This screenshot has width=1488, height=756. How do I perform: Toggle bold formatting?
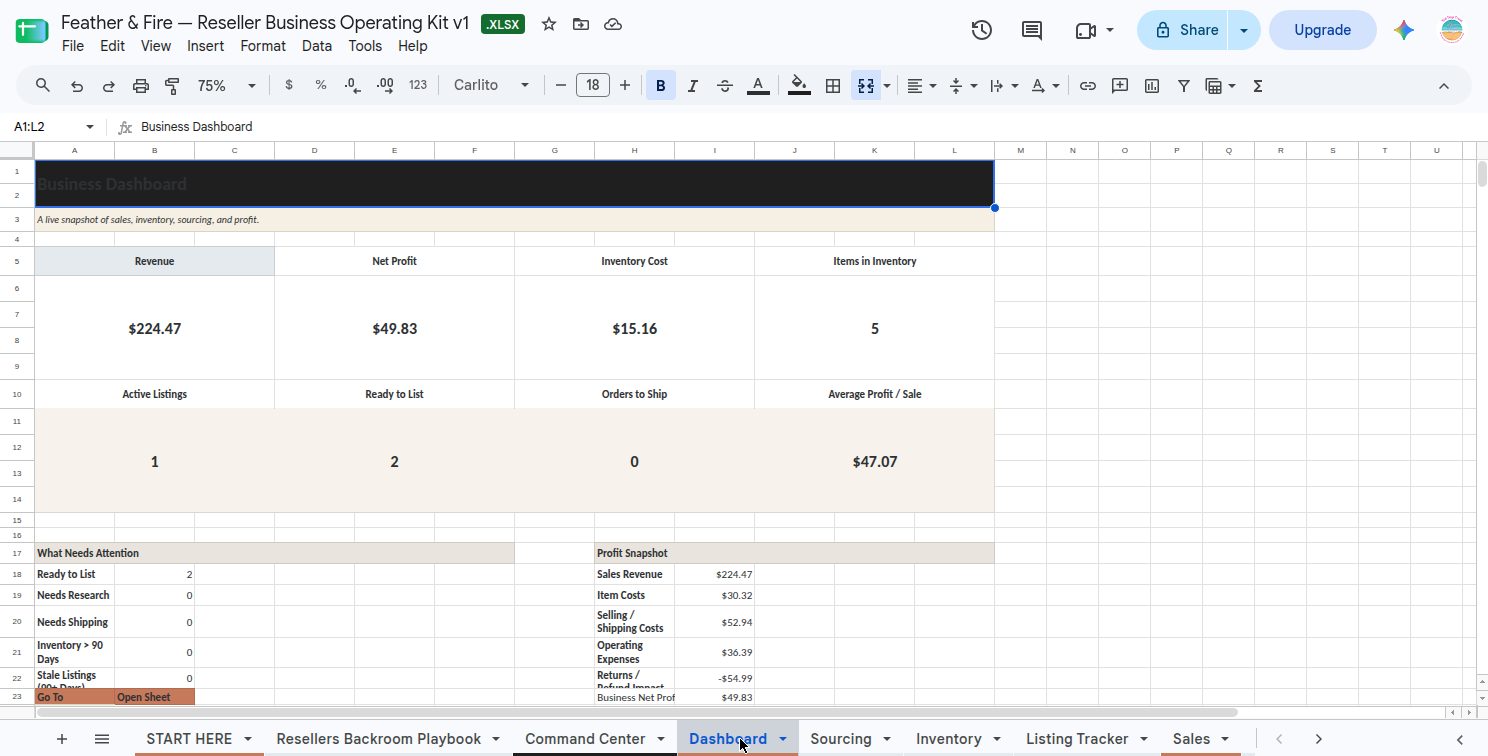tap(661, 86)
